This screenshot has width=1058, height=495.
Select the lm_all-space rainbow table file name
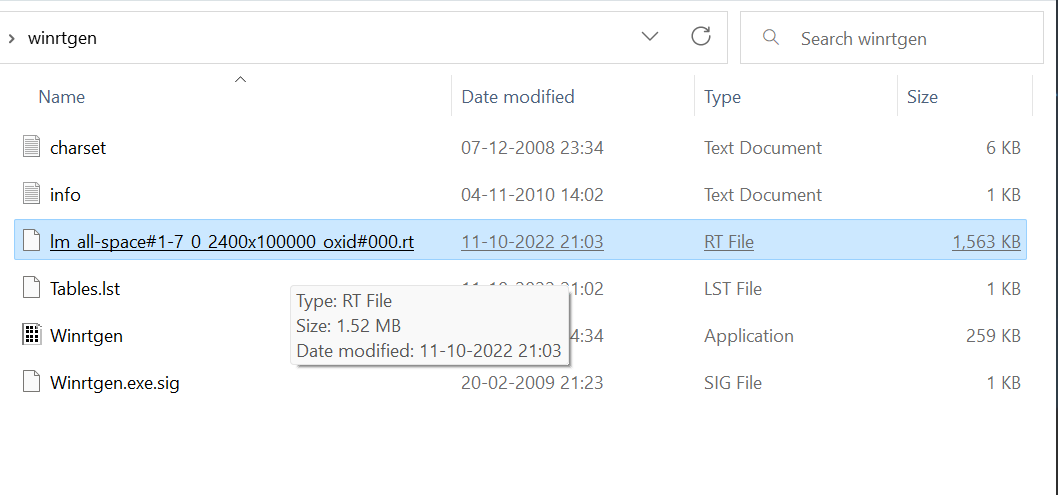232,241
